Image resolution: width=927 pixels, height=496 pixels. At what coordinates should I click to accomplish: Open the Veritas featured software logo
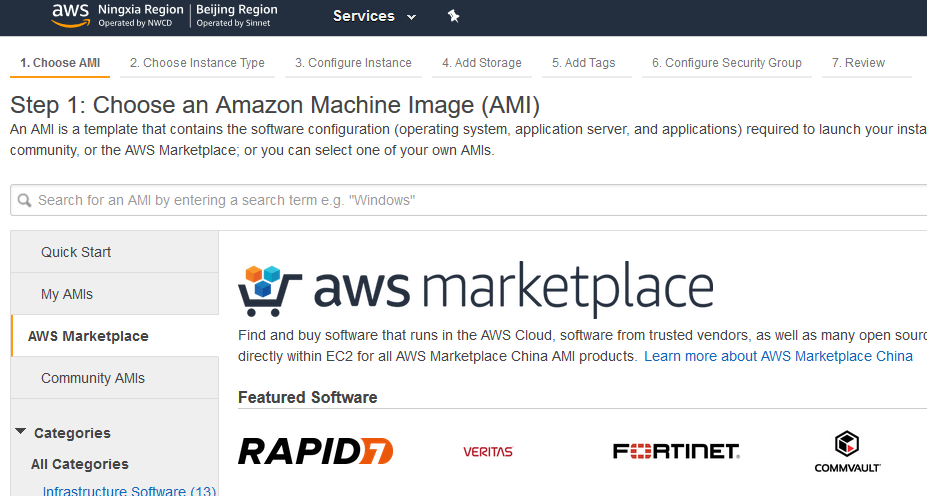point(488,452)
